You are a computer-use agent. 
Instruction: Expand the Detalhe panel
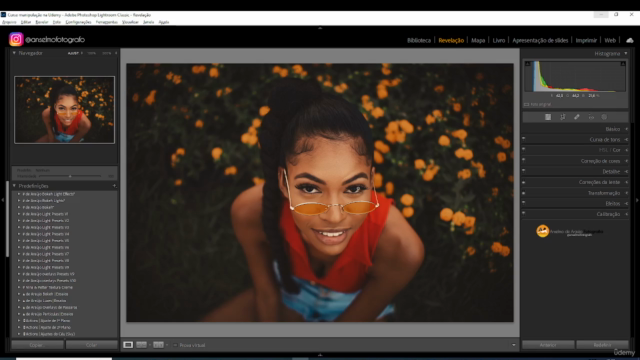(627, 171)
